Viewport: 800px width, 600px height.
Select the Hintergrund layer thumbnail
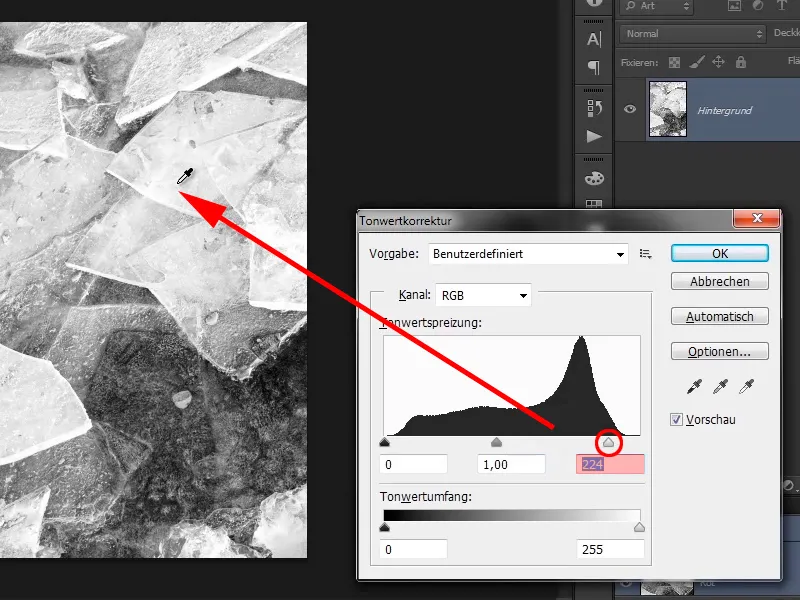pos(668,109)
